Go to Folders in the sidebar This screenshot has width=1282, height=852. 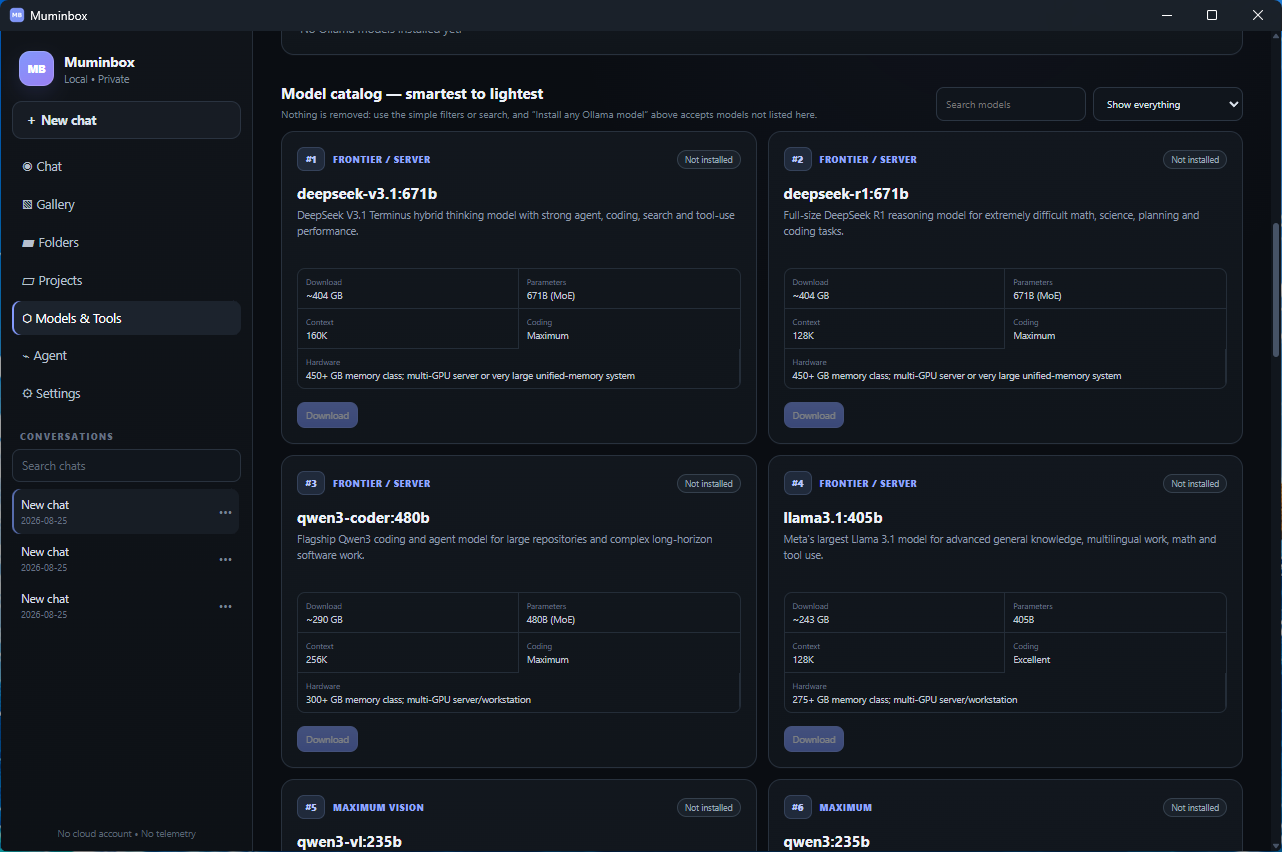[x=126, y=243]
